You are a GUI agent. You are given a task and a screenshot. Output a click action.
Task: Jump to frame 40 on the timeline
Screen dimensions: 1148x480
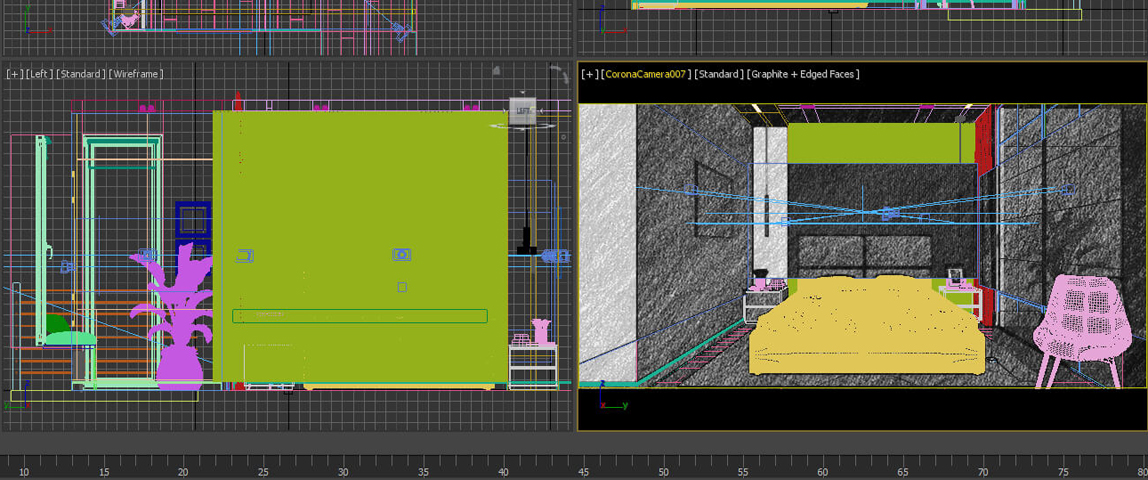coord(503,472)
